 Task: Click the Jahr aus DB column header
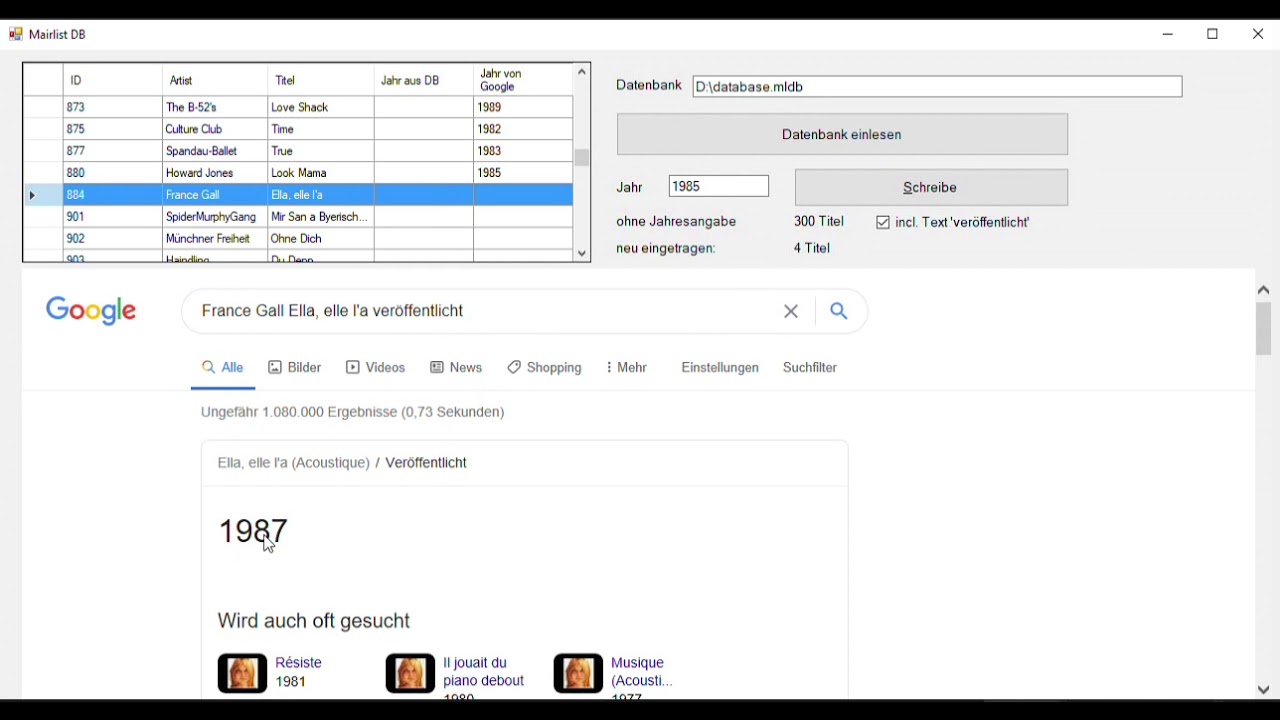point(424,81)
